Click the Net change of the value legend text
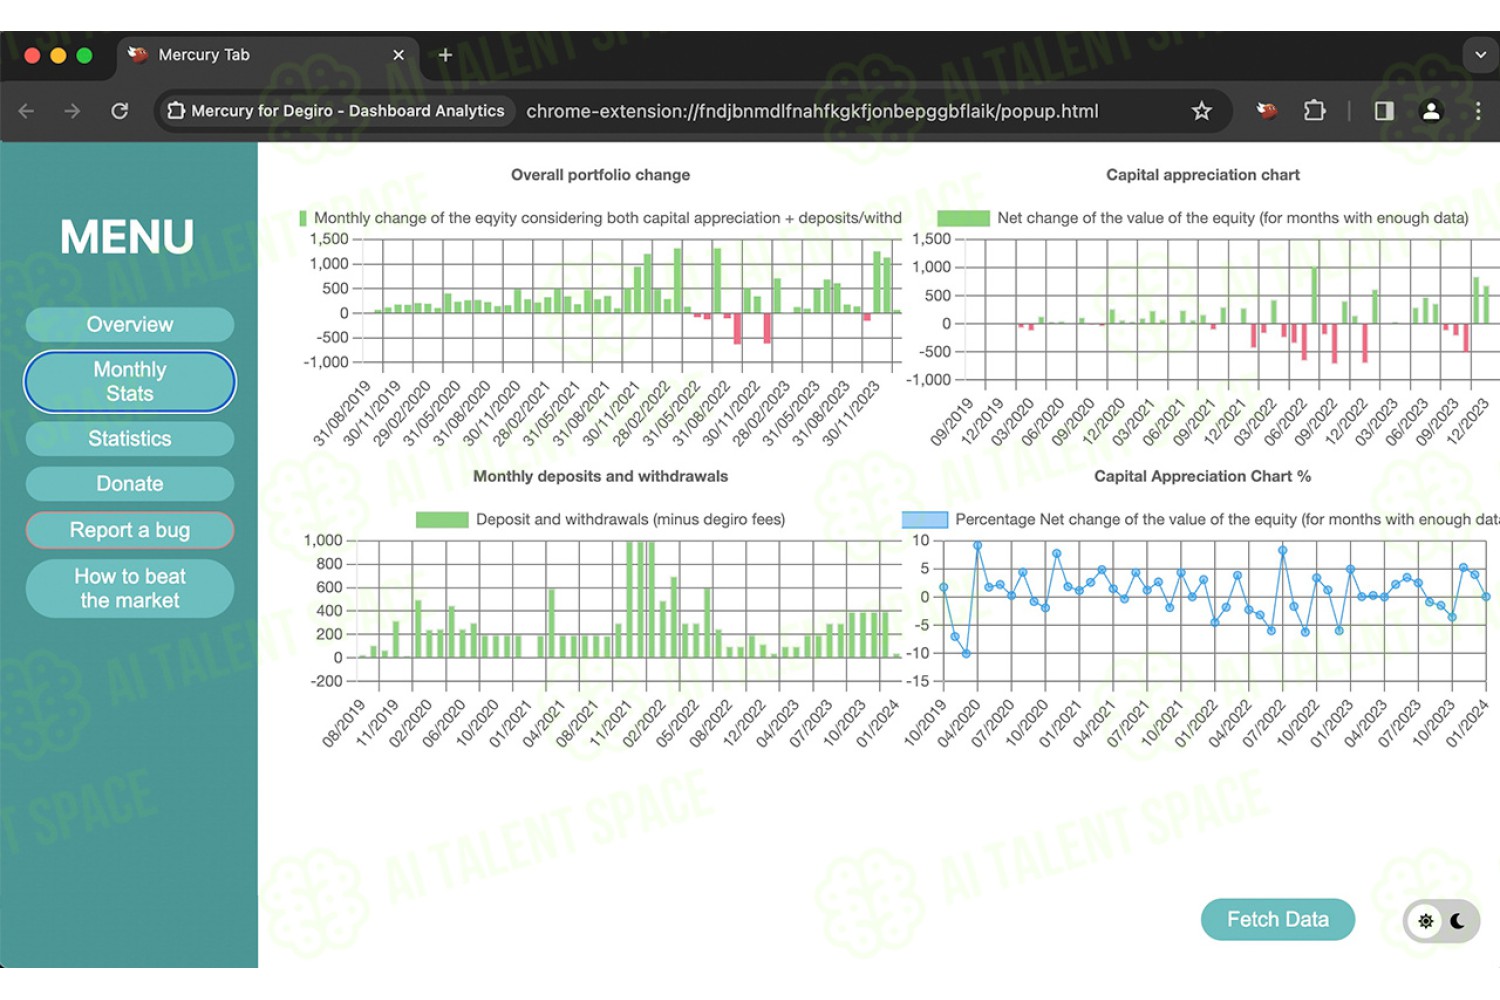Image resolution: width=1500 pixels, height=1000 pixels. (x=1233, y=218)
